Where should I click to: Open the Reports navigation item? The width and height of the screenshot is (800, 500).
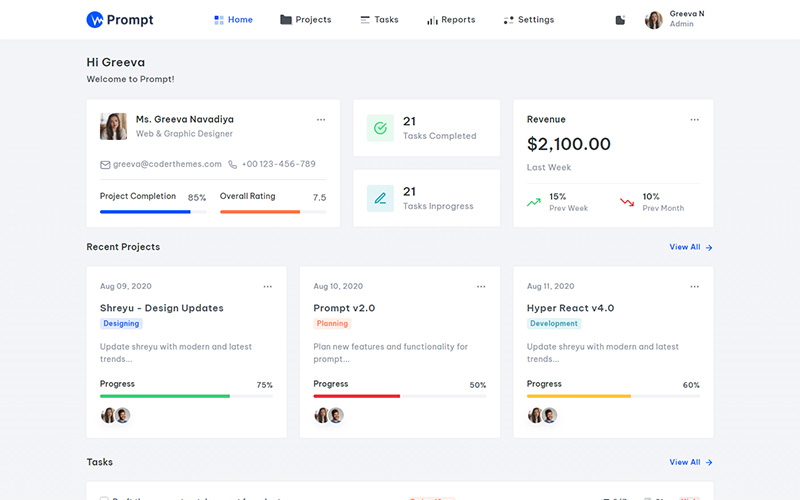pos(451,20)
